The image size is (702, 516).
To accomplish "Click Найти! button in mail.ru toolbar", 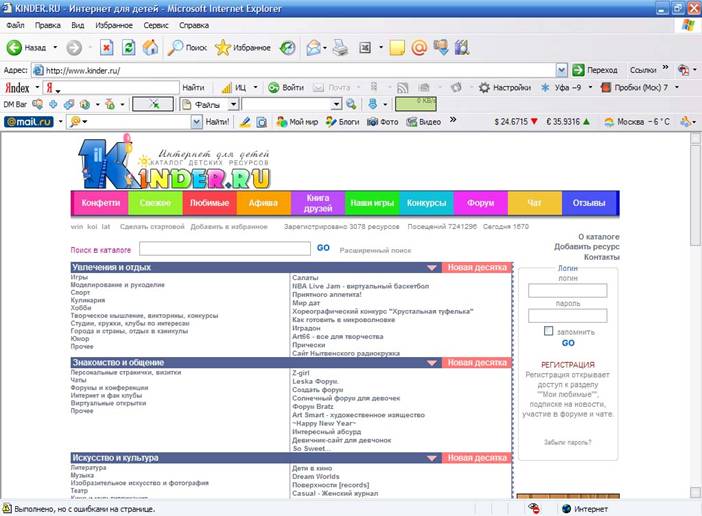I will [x=217, y=122].
